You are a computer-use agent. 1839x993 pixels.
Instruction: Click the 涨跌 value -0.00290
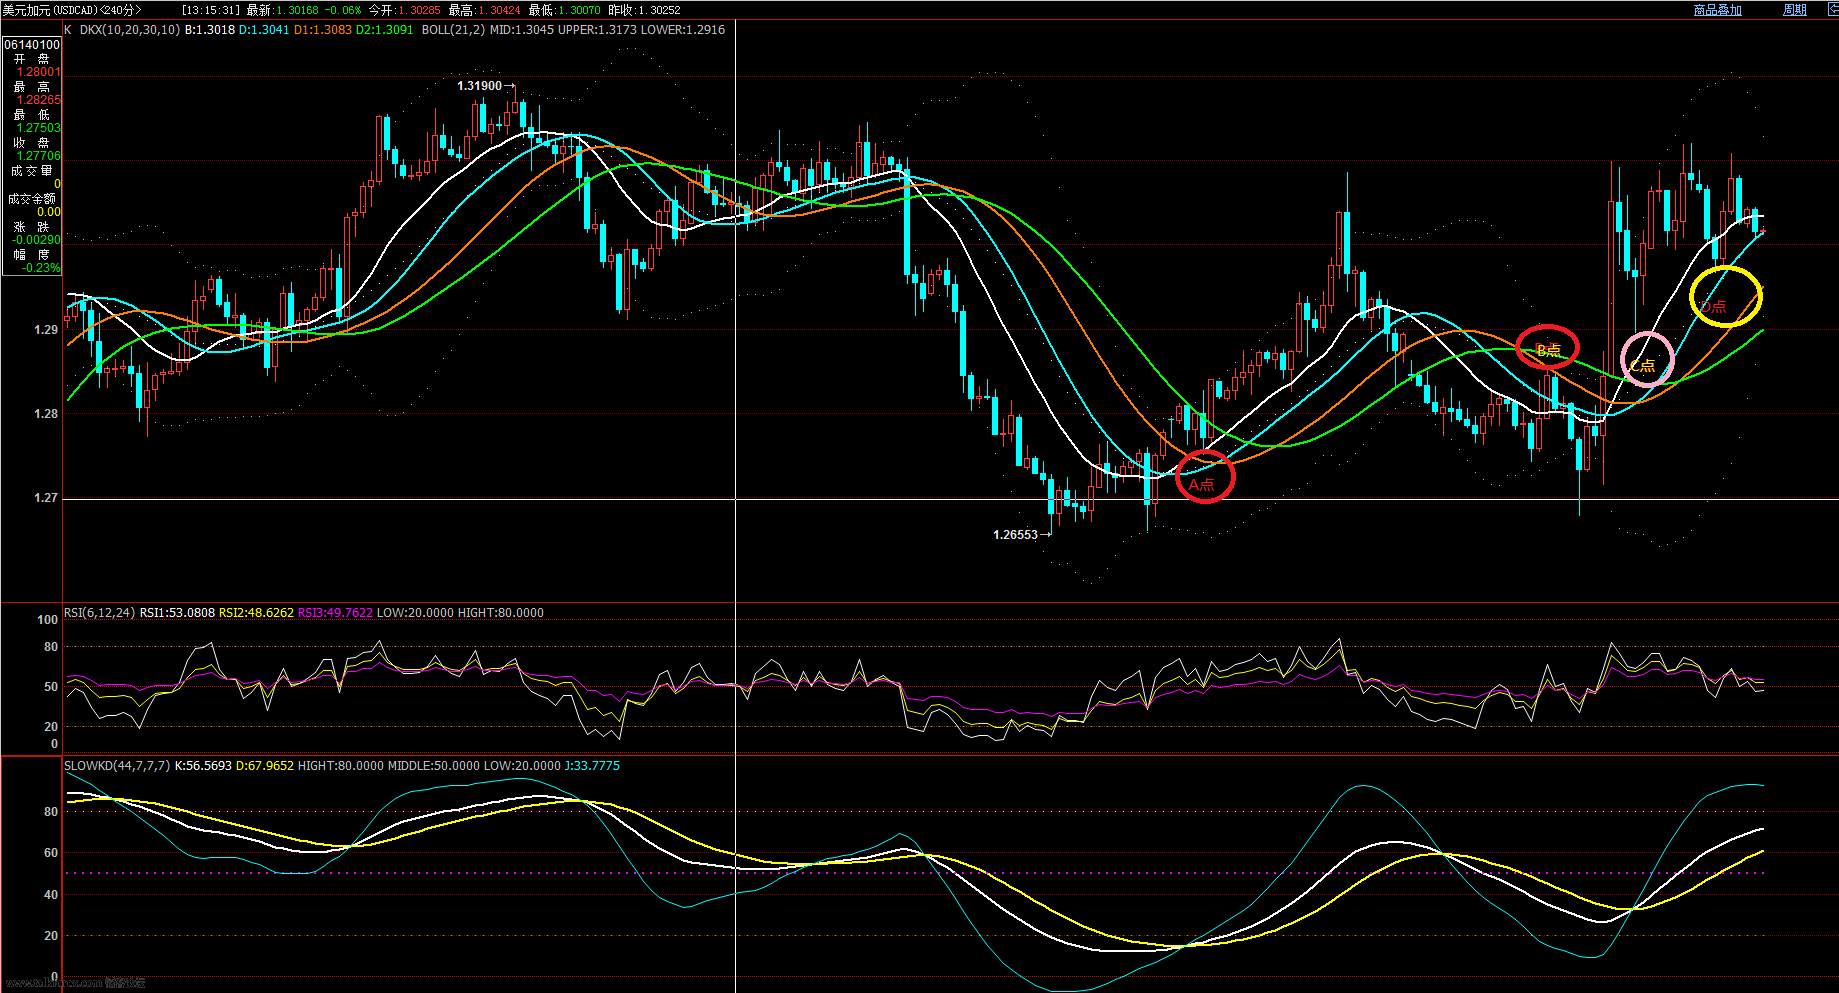(36, 240)
